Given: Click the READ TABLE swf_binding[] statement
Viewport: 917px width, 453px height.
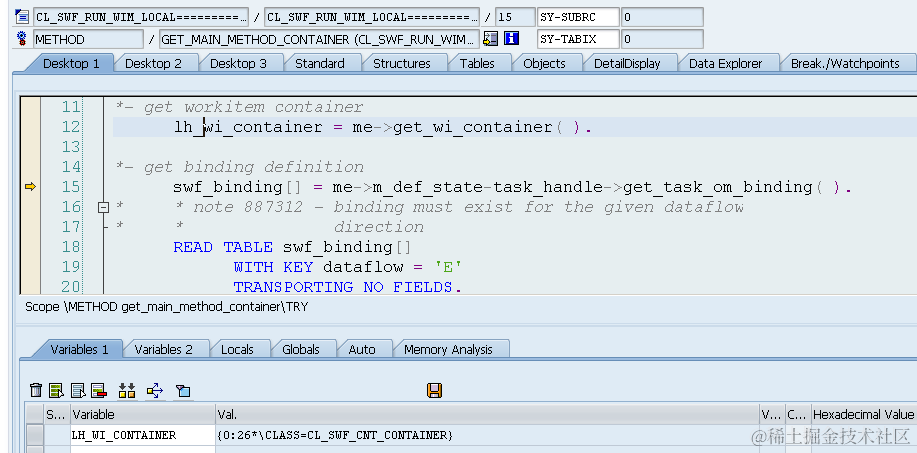Looking at the screenshot, I should (292, 247).
